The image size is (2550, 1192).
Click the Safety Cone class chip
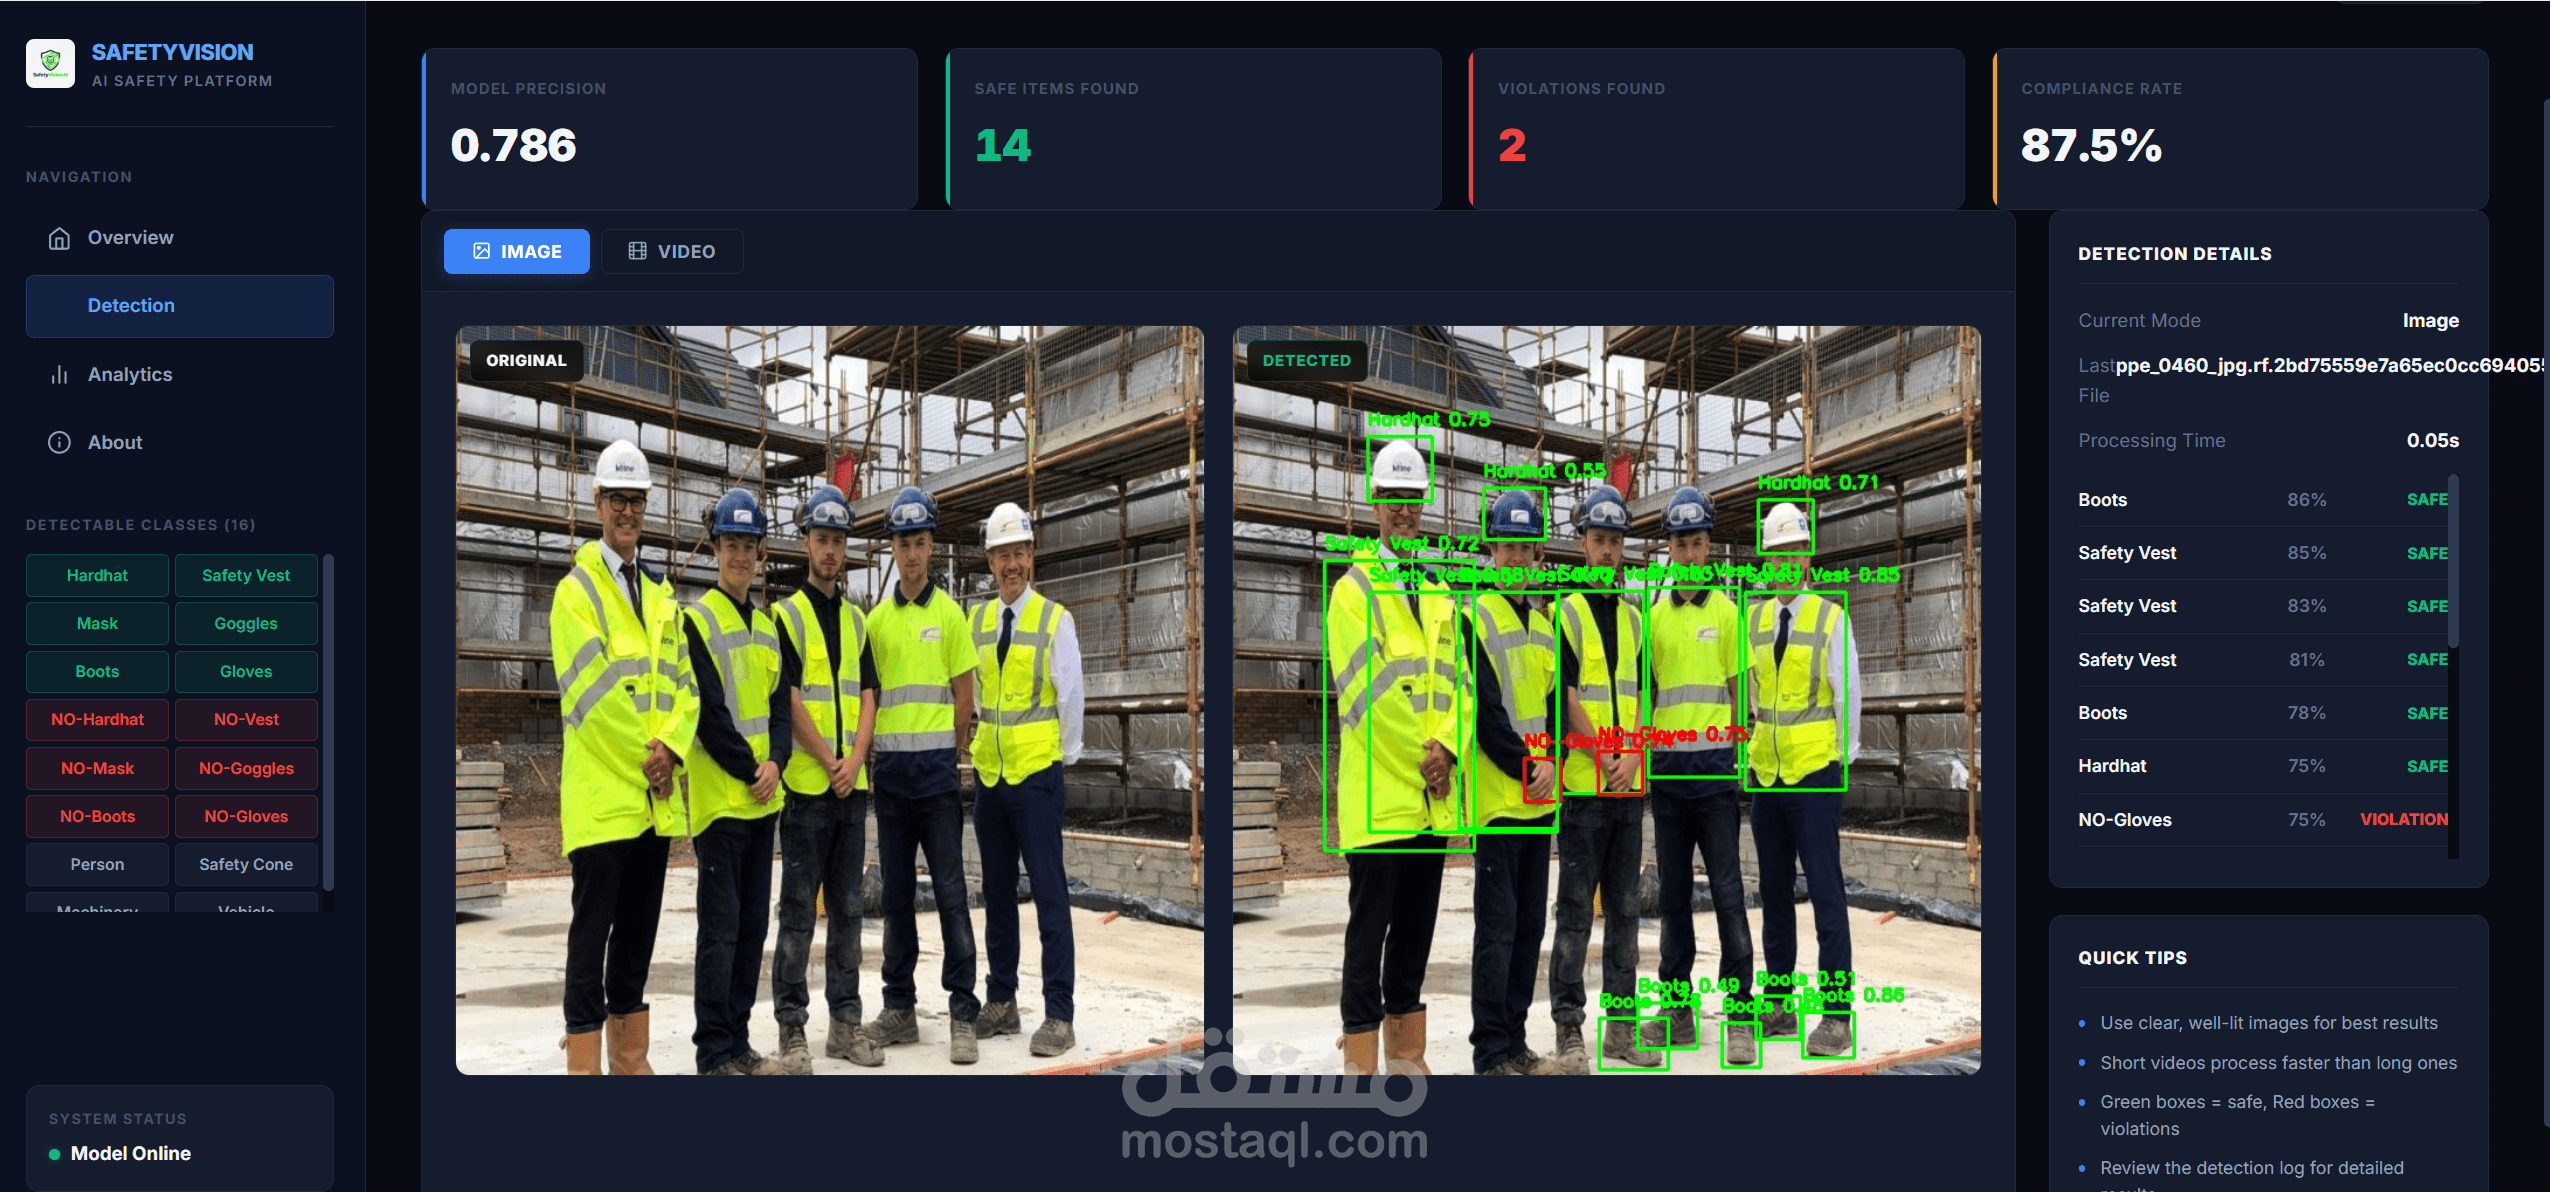[246, 865]
